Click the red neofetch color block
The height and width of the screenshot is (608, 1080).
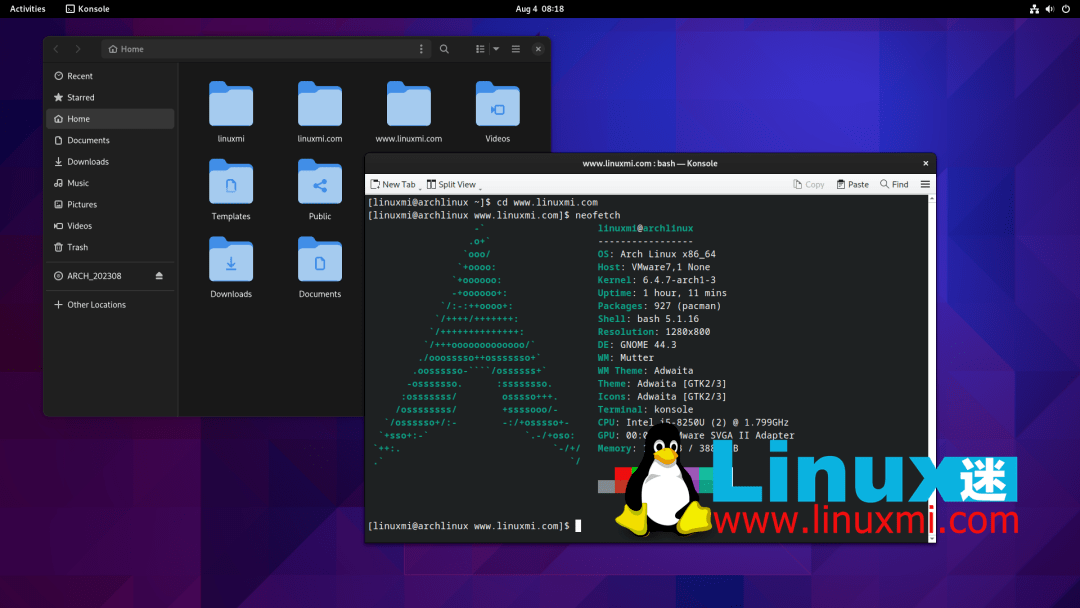(623, 473)
